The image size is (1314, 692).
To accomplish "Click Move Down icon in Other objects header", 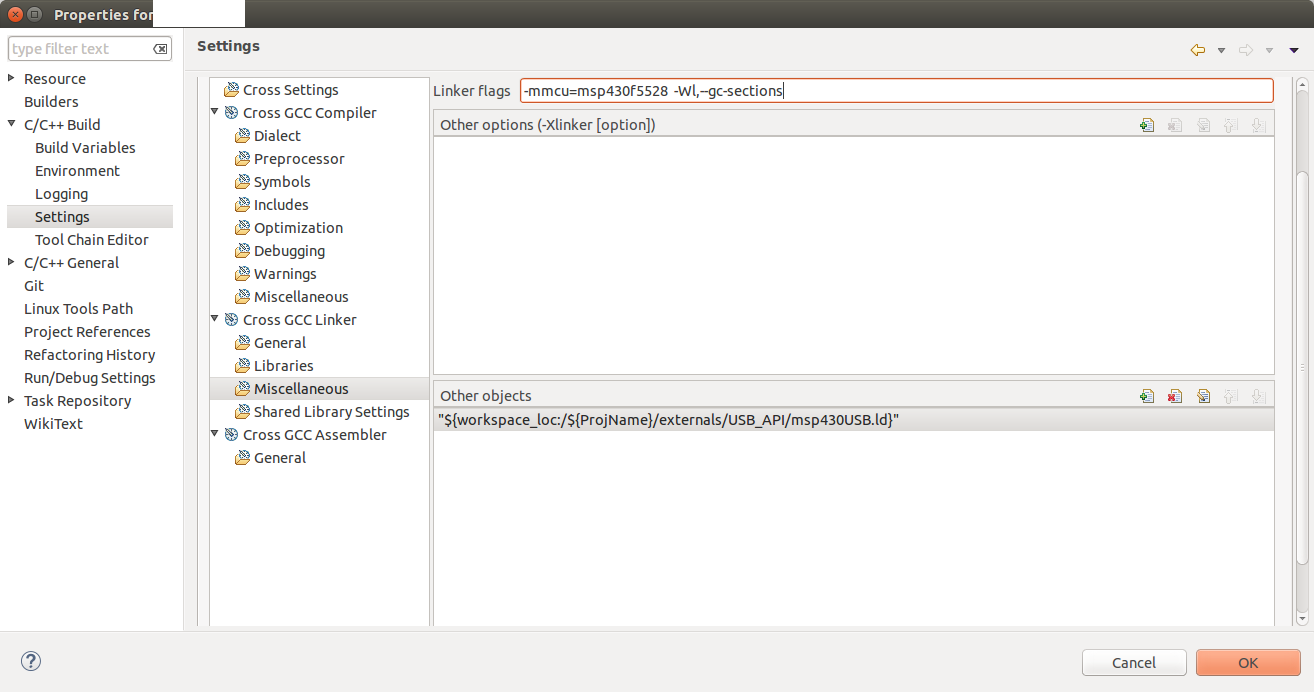I will (x=1259, y=396).
